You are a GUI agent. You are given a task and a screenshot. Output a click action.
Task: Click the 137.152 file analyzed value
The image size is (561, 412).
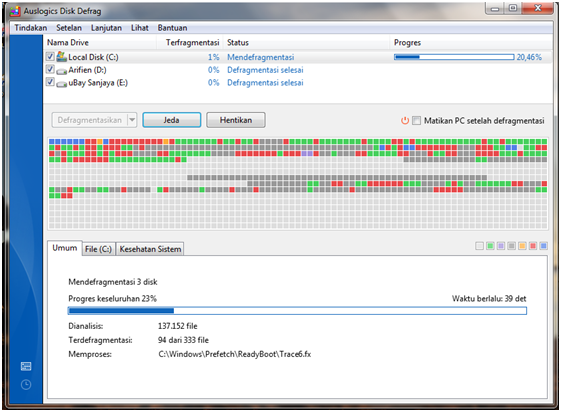click(x=178, y=326)
